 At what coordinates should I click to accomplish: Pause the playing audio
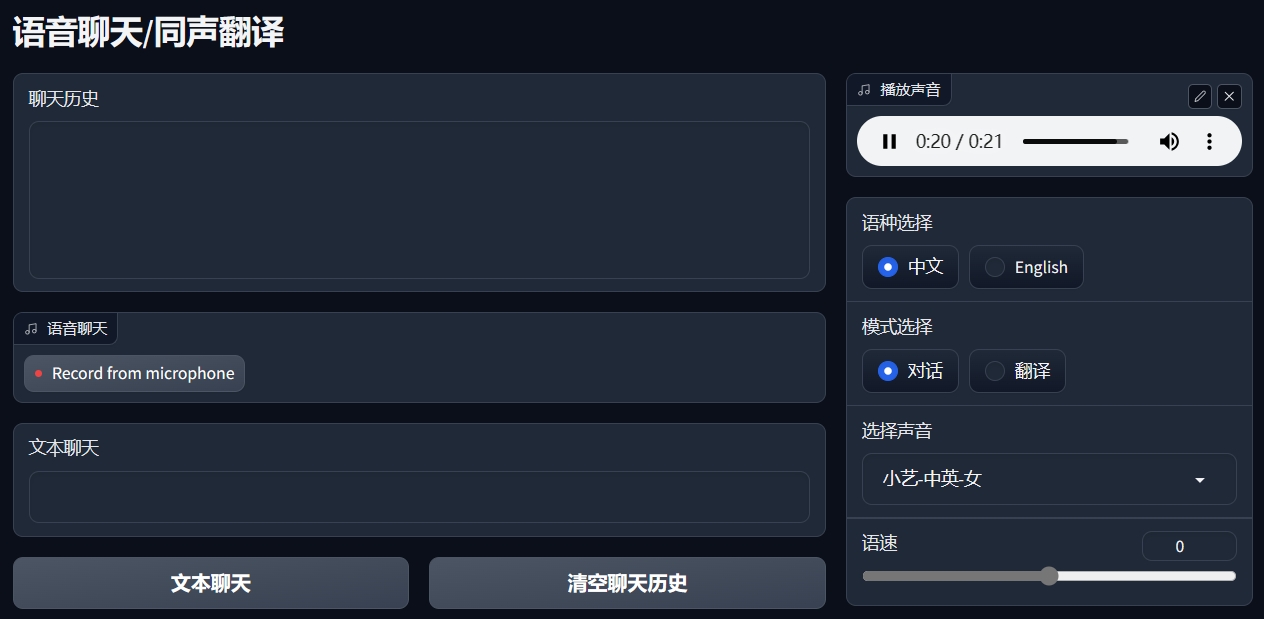point(889,141)
